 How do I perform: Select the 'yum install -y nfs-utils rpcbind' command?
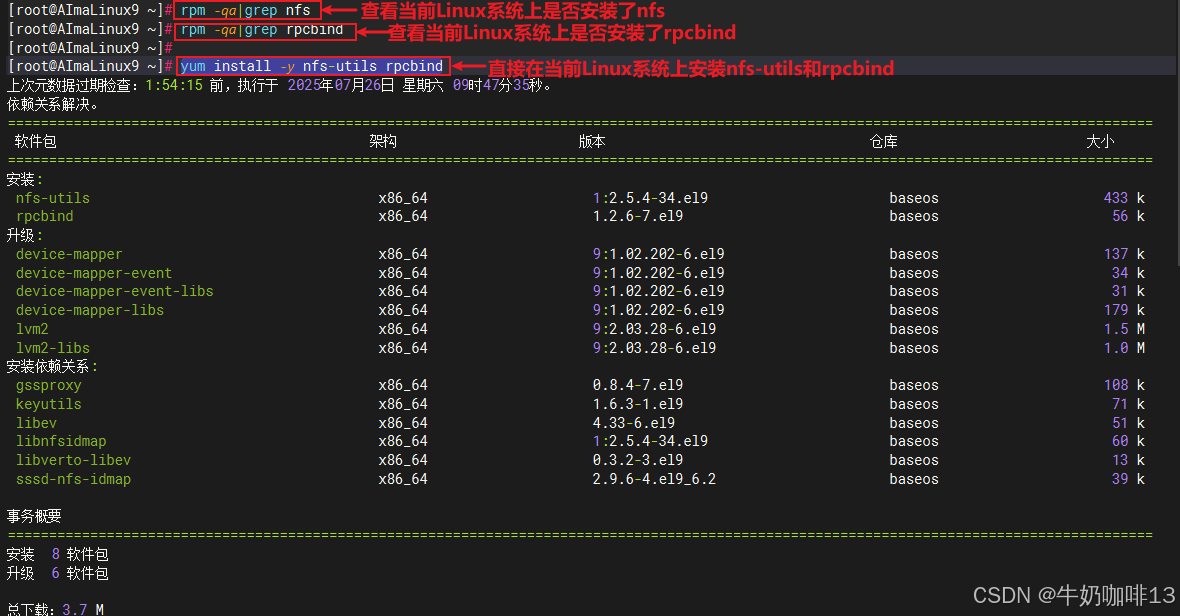[312, 66]
